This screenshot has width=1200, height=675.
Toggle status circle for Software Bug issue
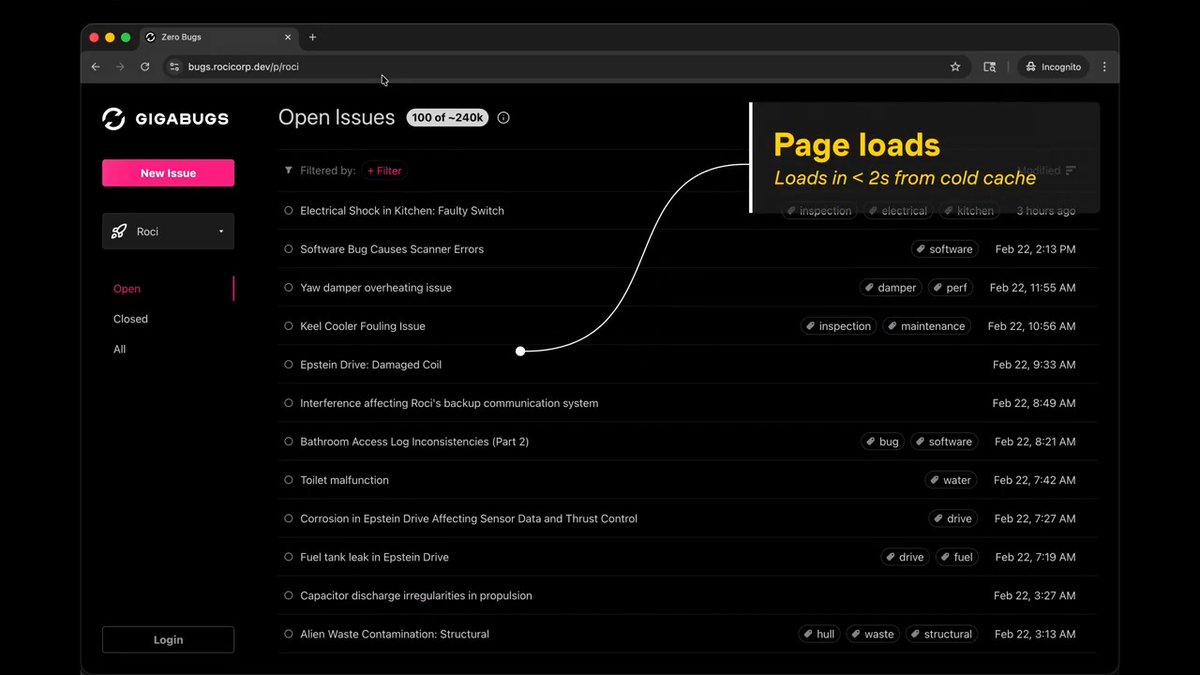[289, 249]
